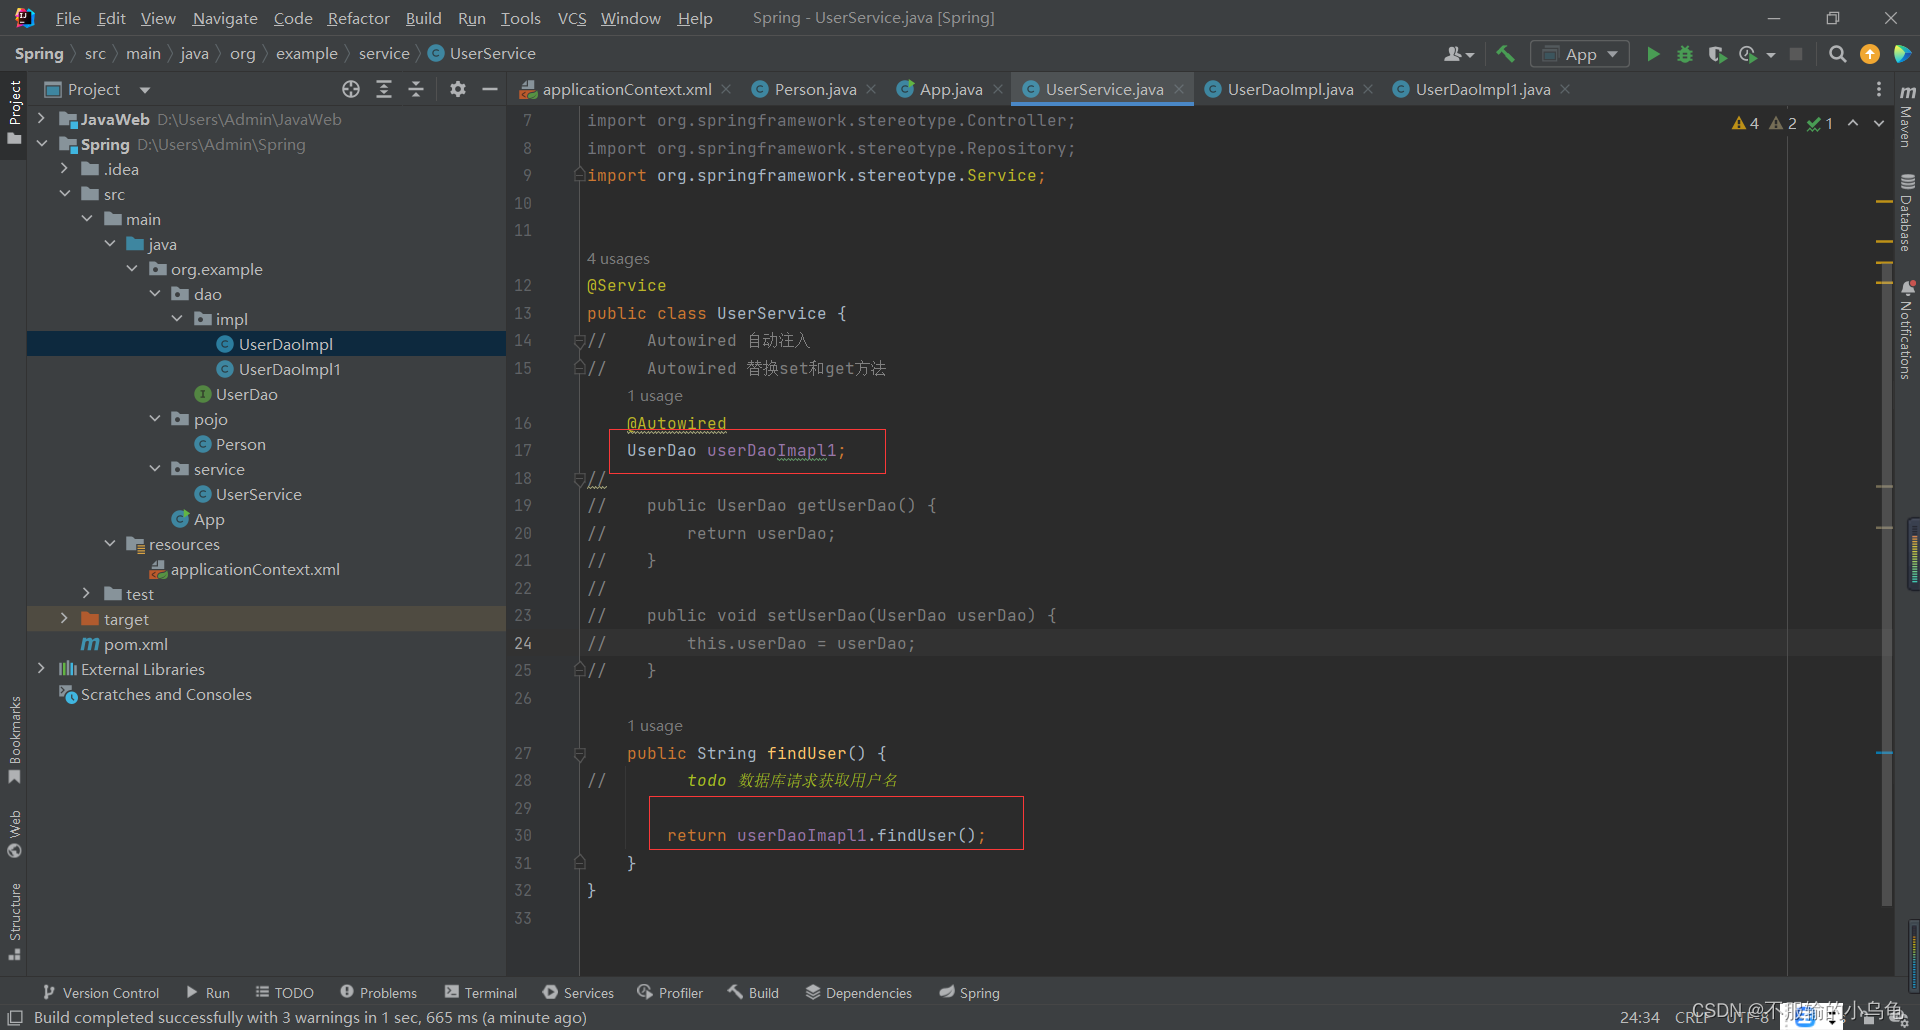The image size is (1920, 1030).
Task: Click the 'service' breadcrumb in navigation bar
Action: pos(384,54)
